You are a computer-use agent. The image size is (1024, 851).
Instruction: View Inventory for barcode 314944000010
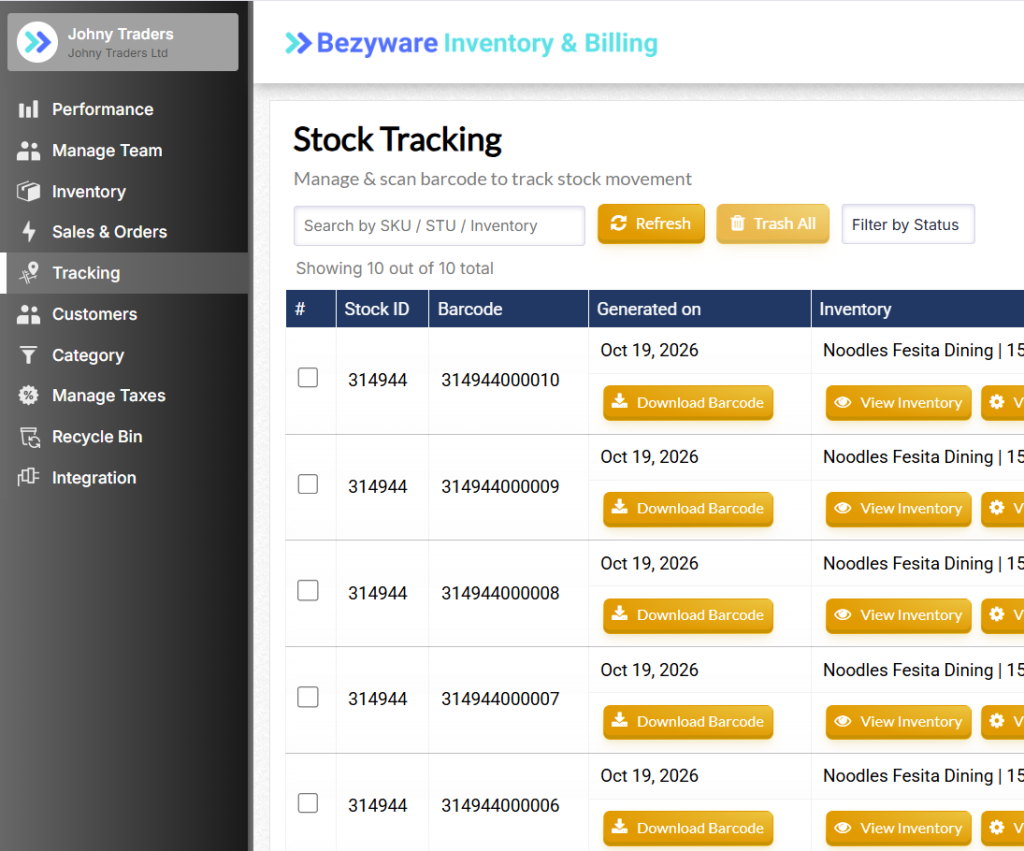(x=899, y=402)
